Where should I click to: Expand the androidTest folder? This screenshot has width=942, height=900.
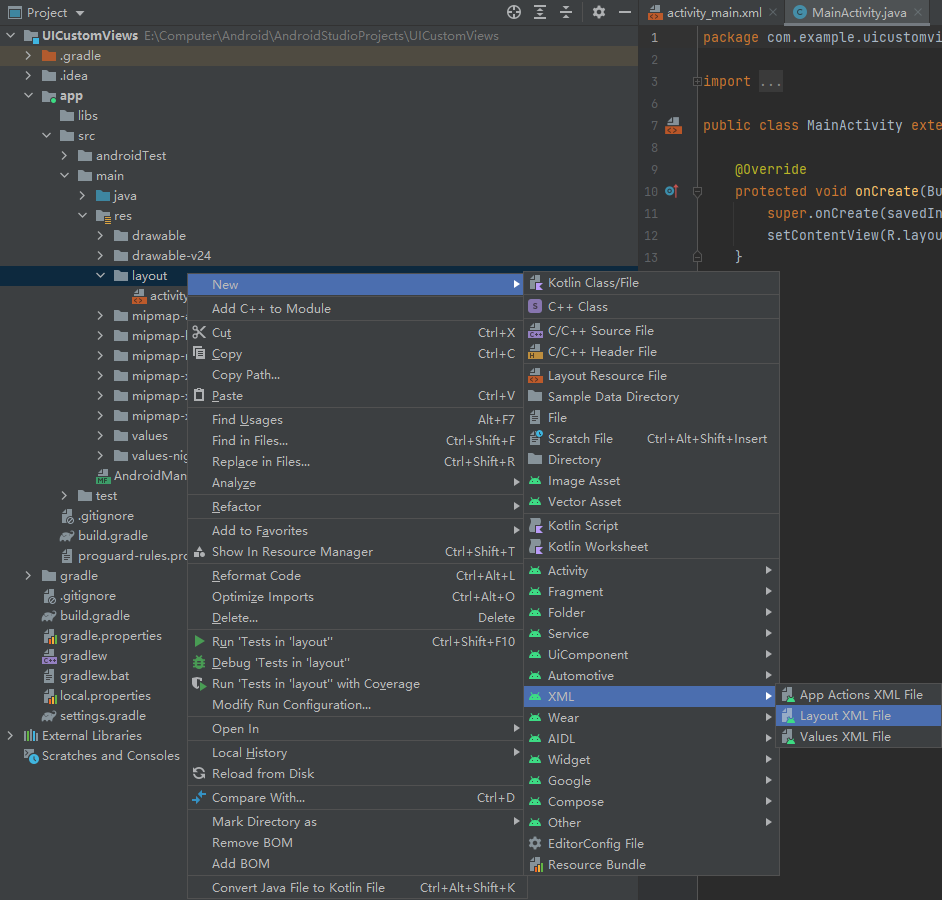[x=64, y=156]
